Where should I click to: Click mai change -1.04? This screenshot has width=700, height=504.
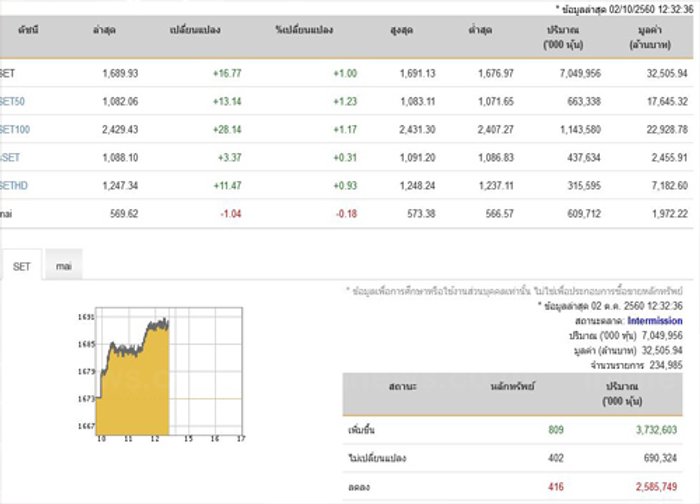pyautogui.click(x=231, y=214)
